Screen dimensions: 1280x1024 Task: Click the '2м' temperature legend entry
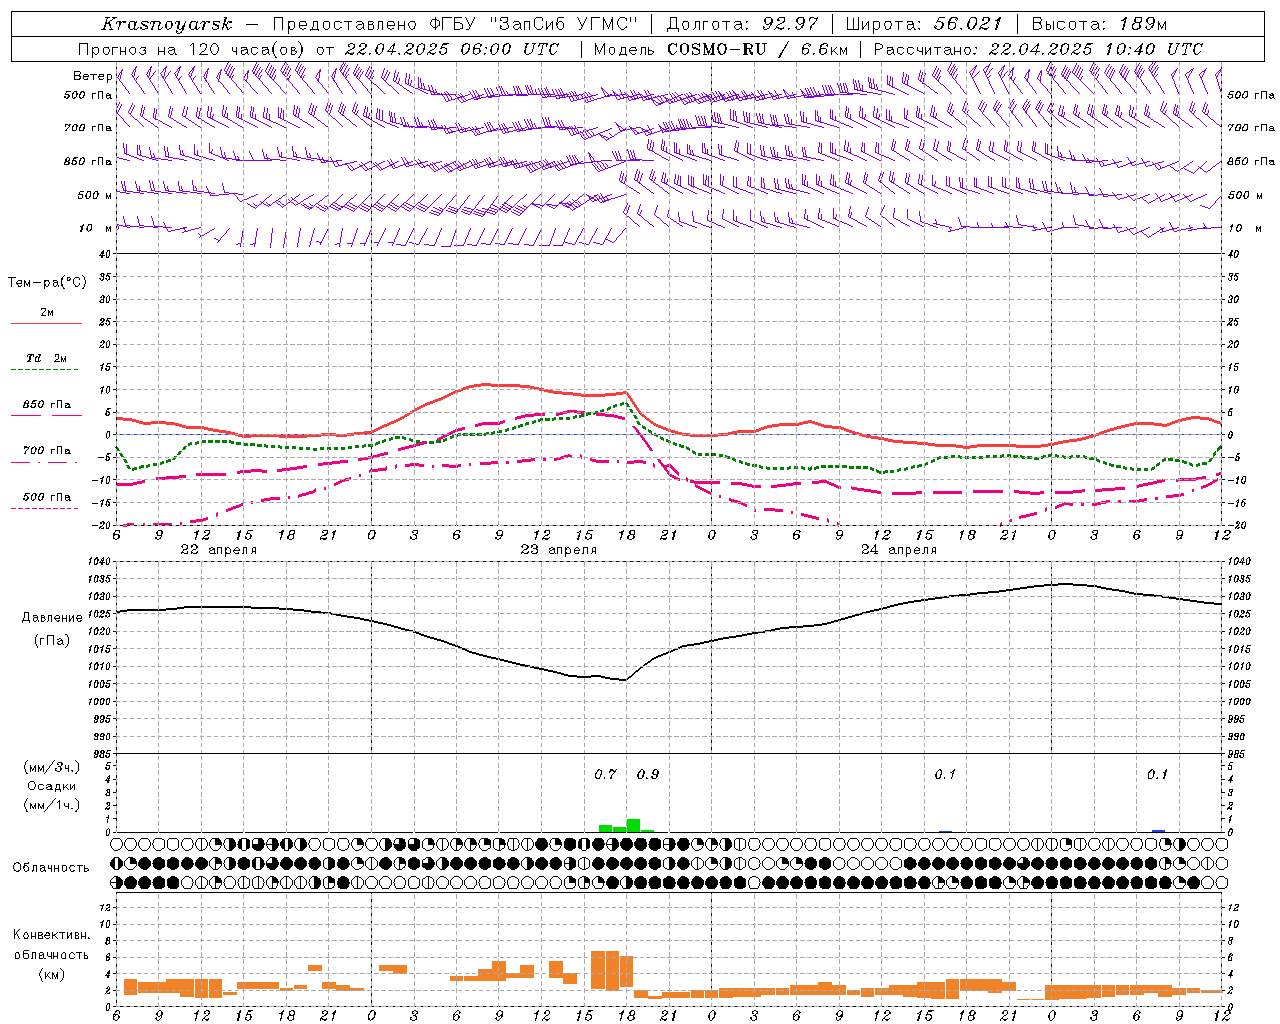47,312
